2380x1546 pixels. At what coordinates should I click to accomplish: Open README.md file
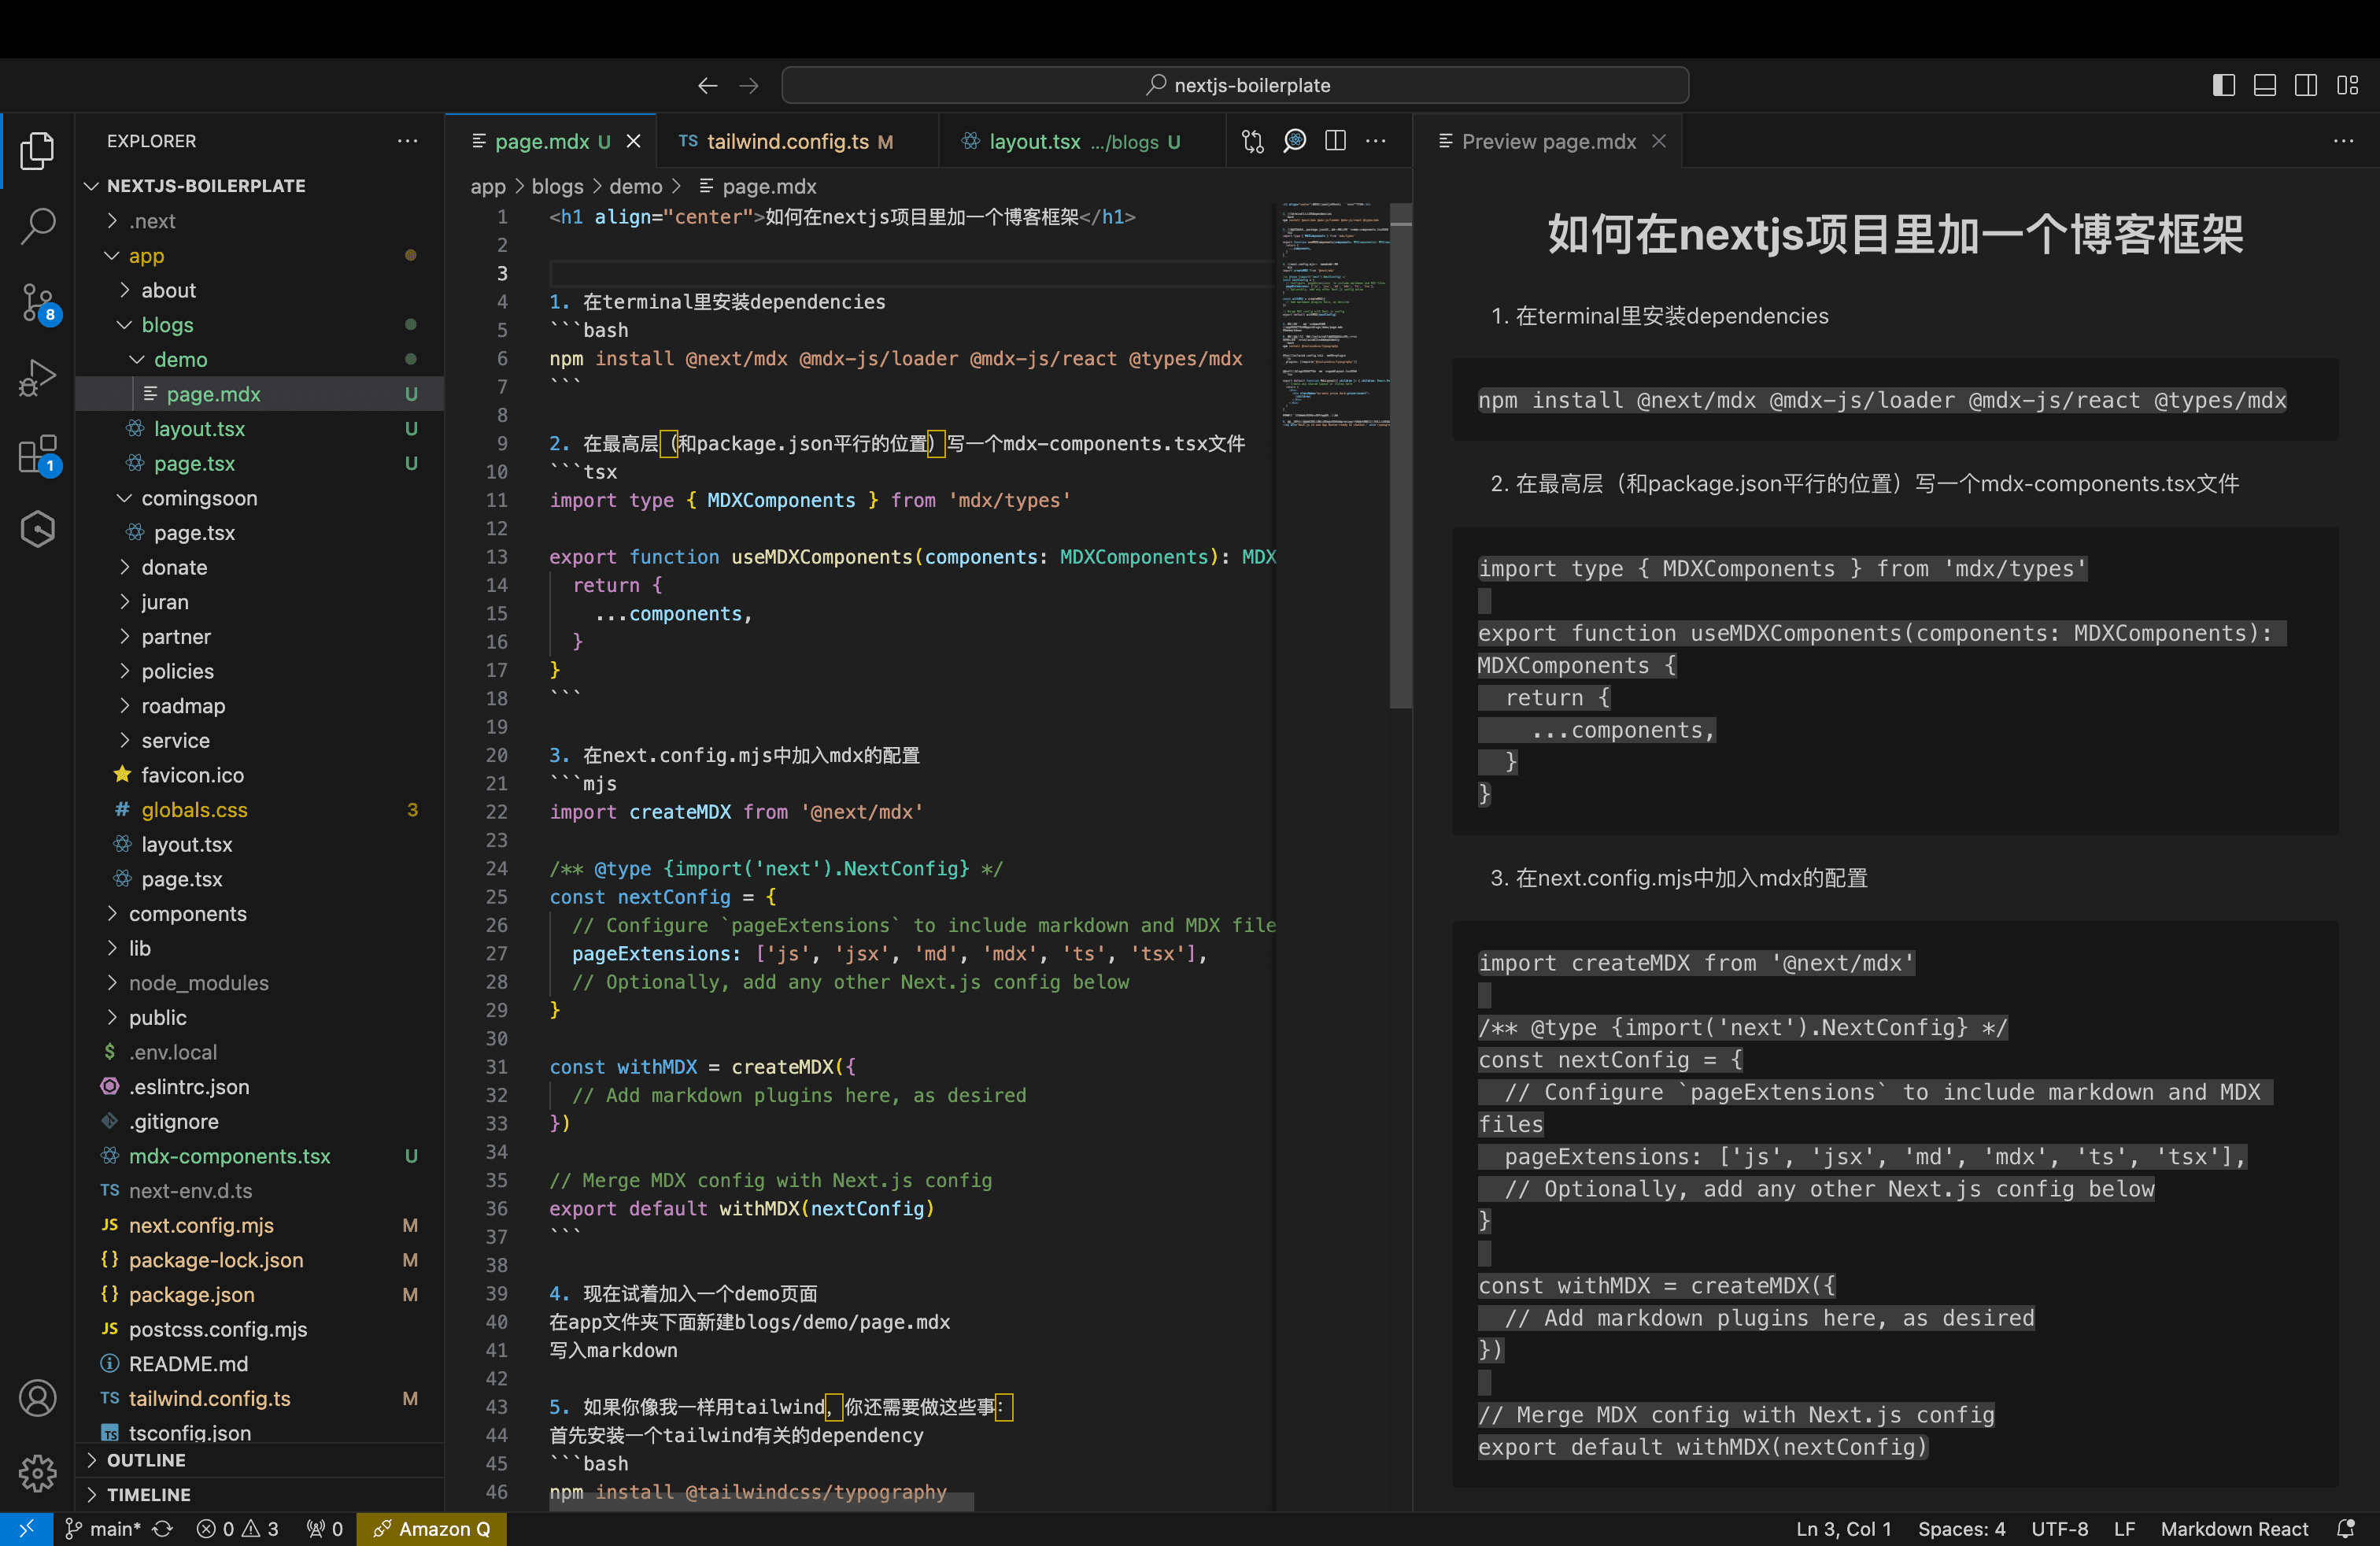click(260, 1364)
